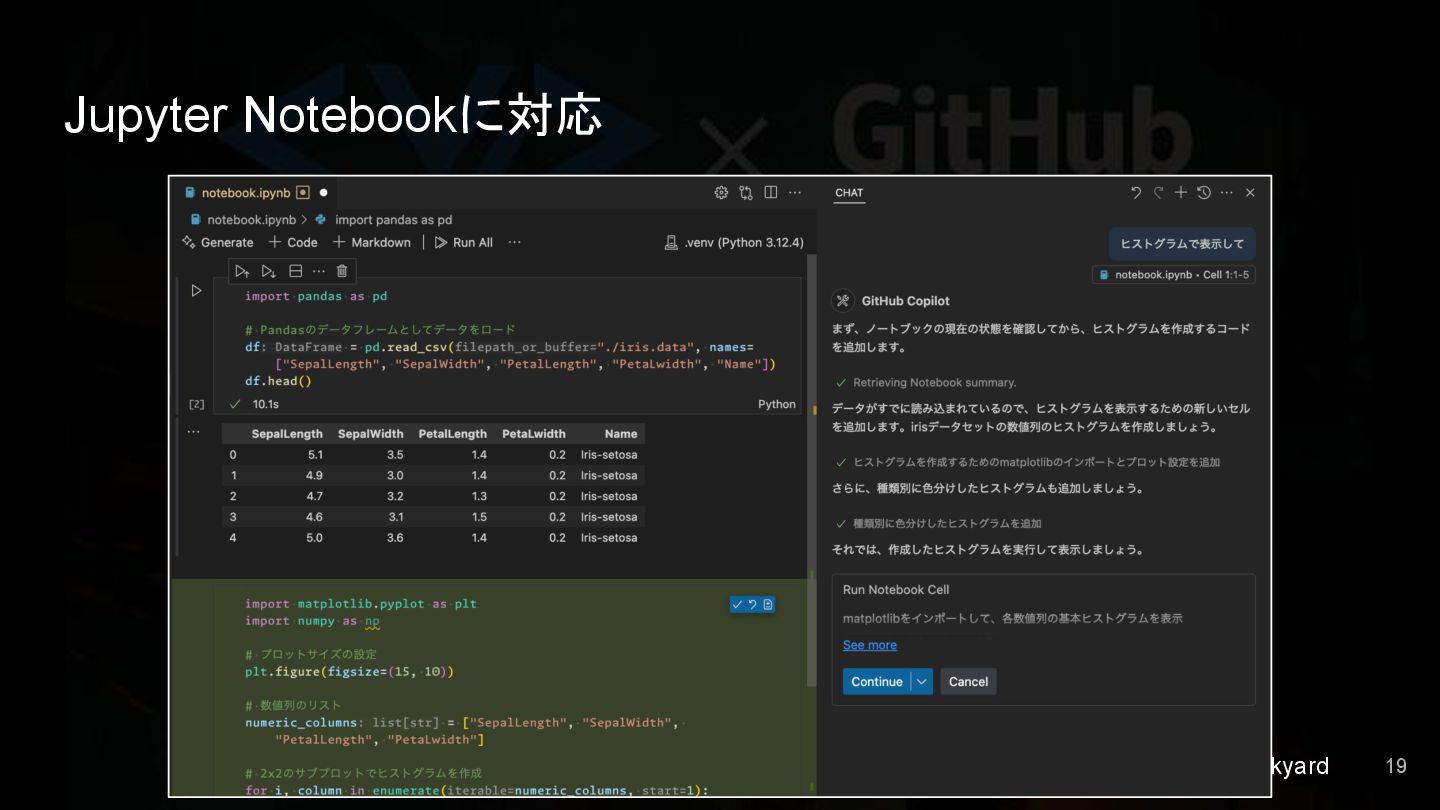1440x810 pixels.
Task: Click the Run Notebook Cell title text
Action: 896,590
